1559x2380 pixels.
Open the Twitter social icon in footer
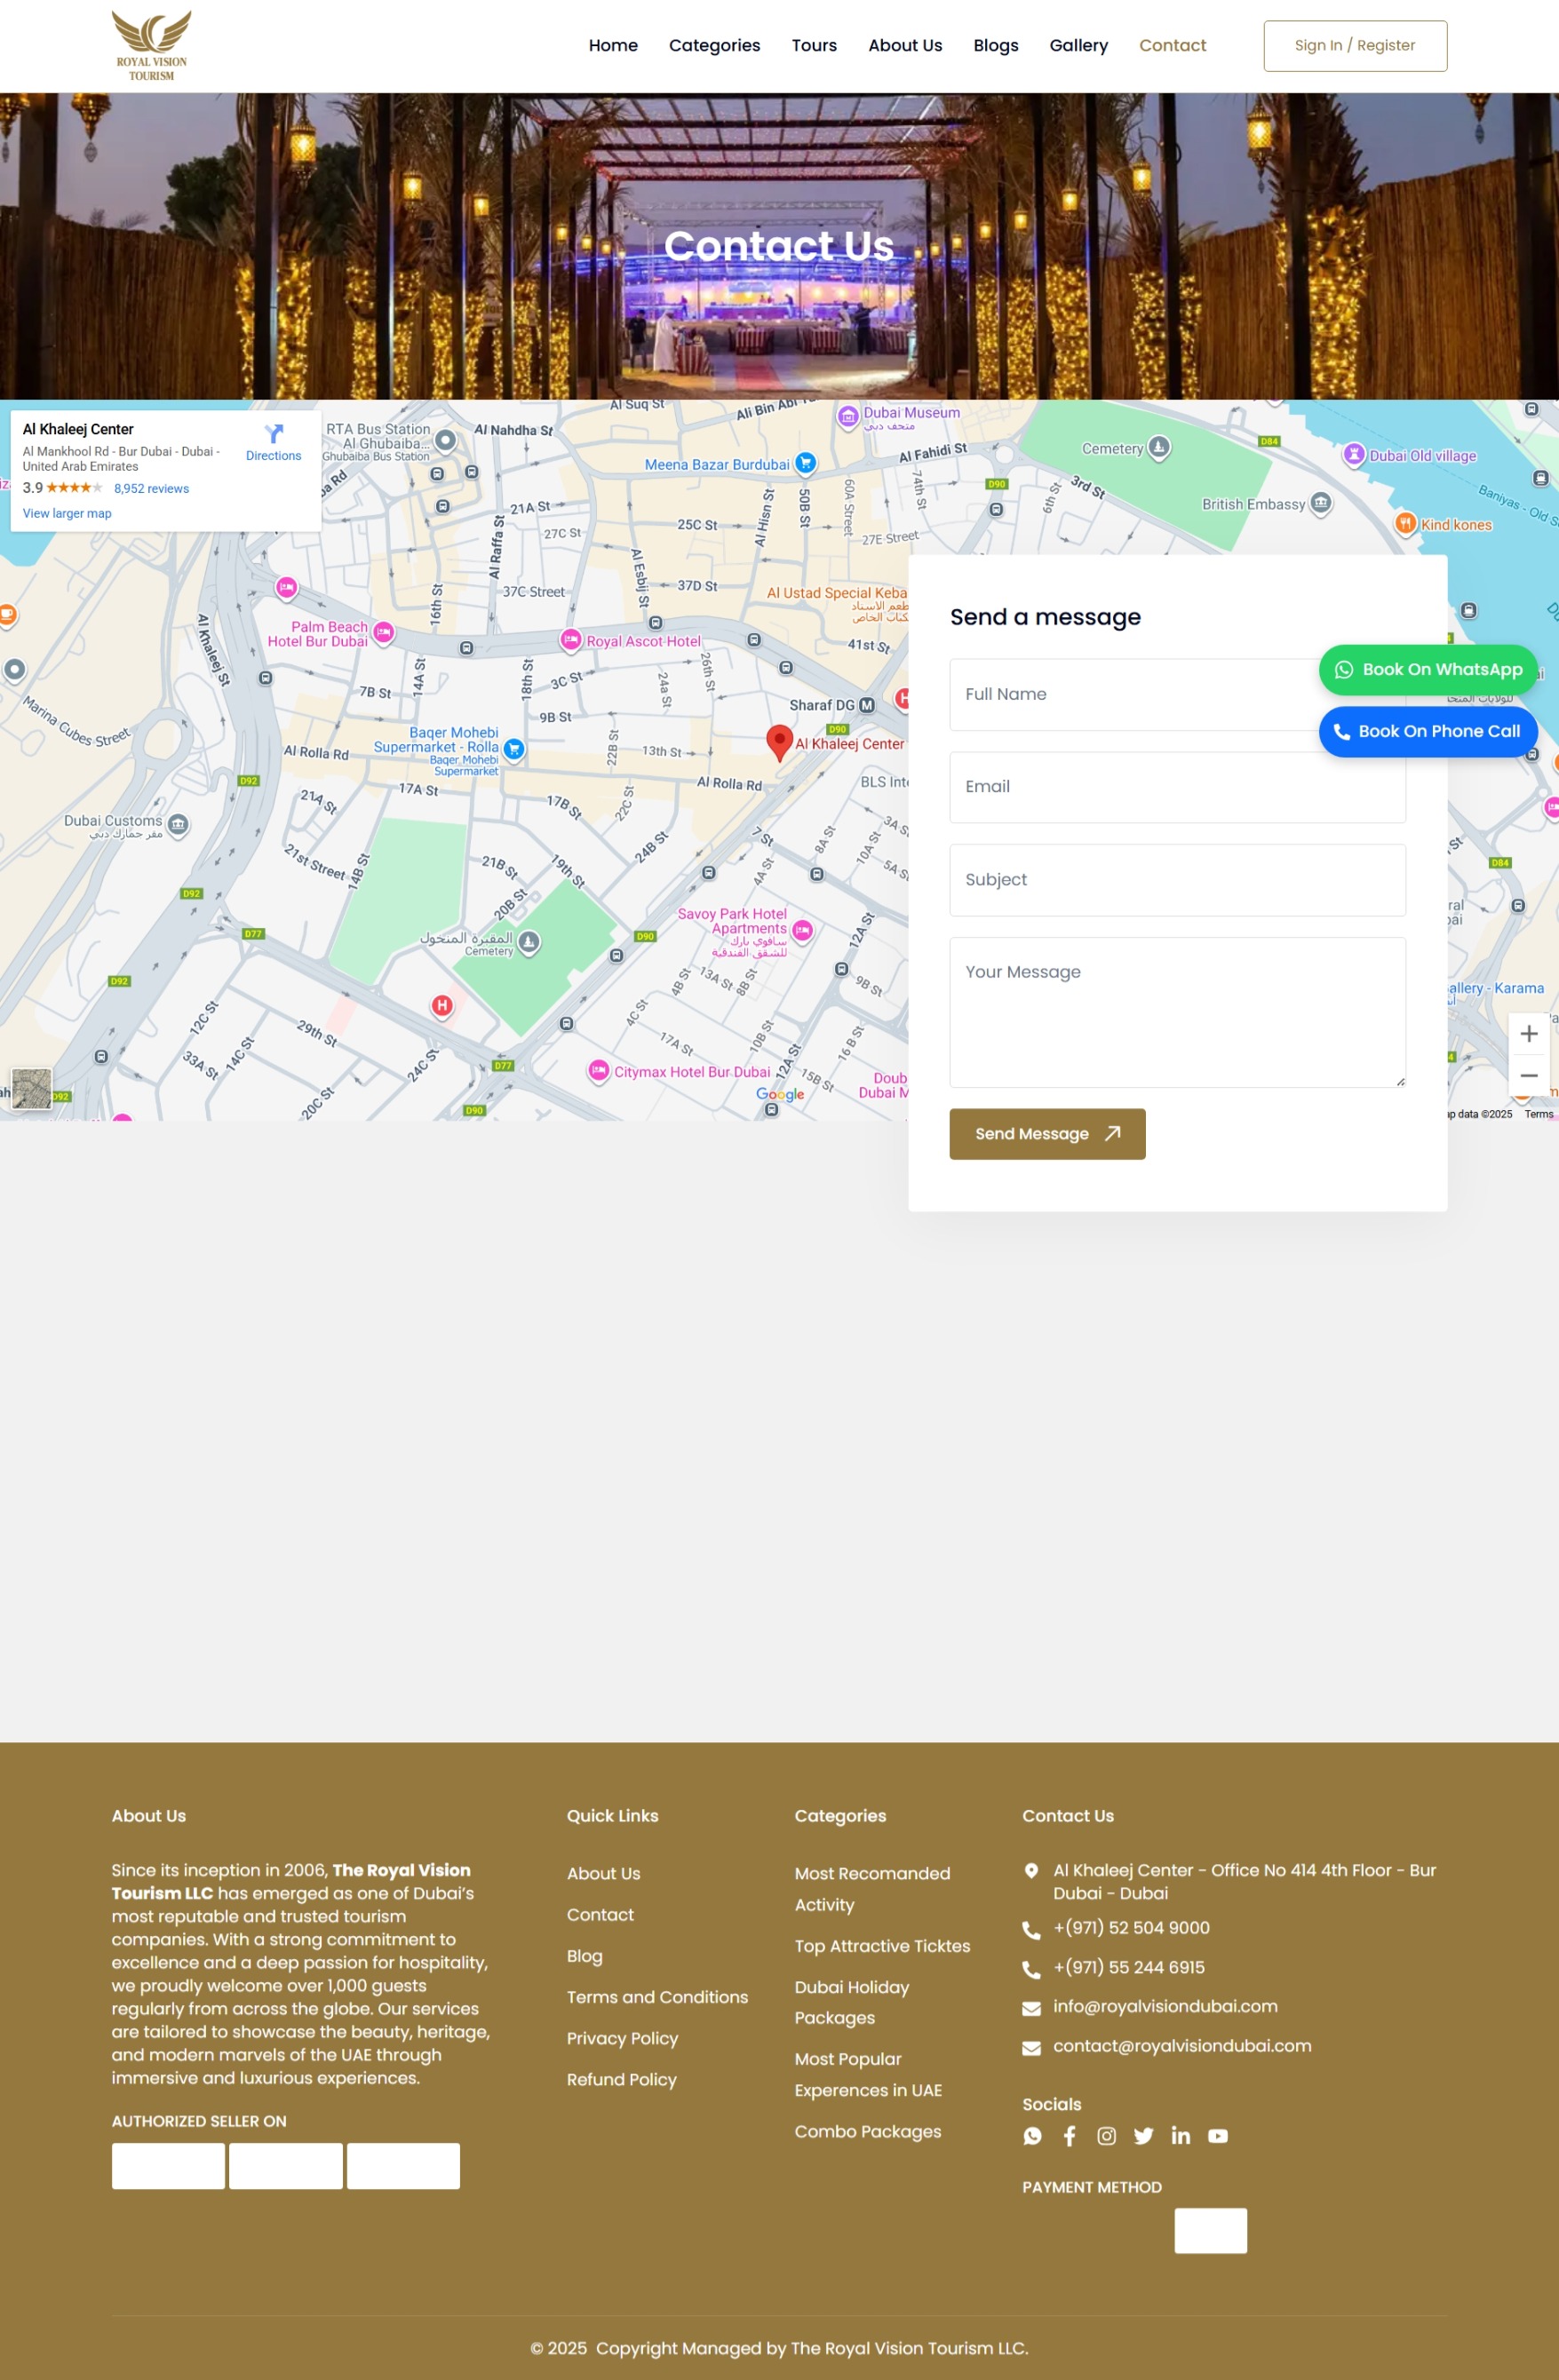click(x=1143, y=2136)
